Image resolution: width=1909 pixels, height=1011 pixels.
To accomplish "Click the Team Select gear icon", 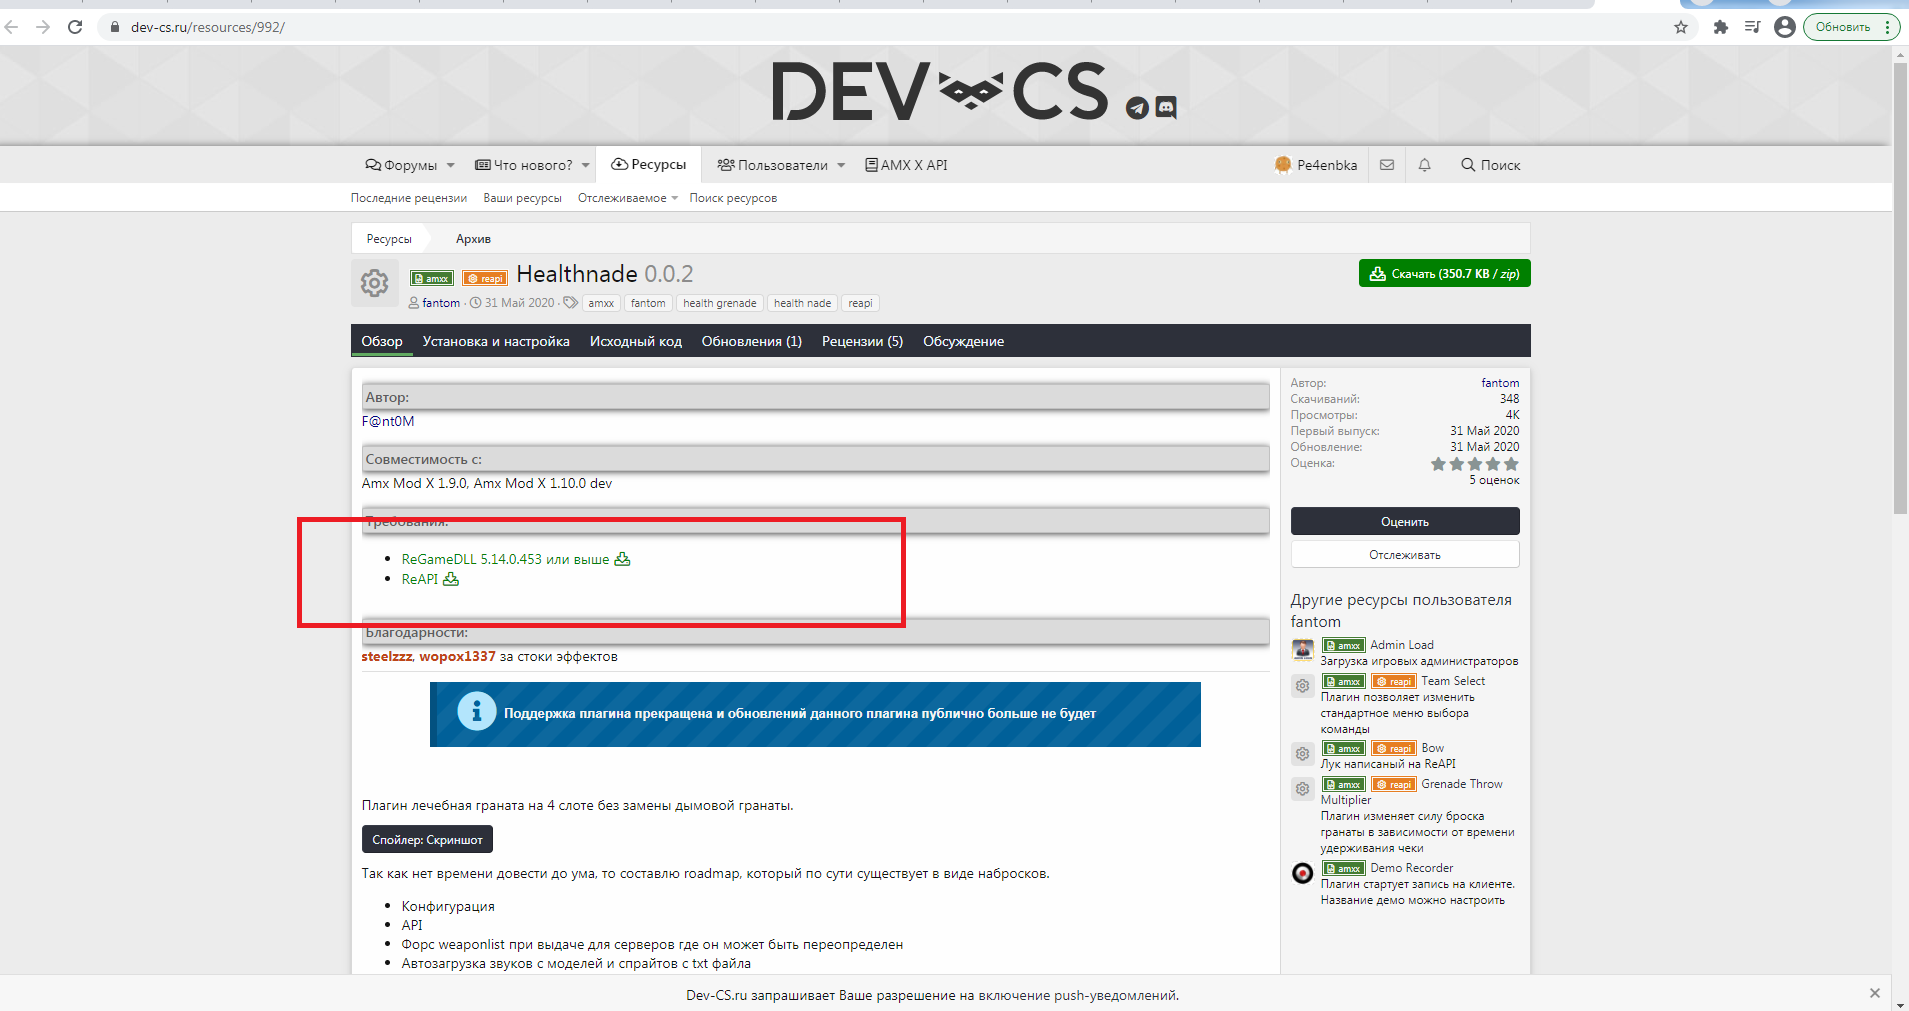I will (x=1303, y=686).
